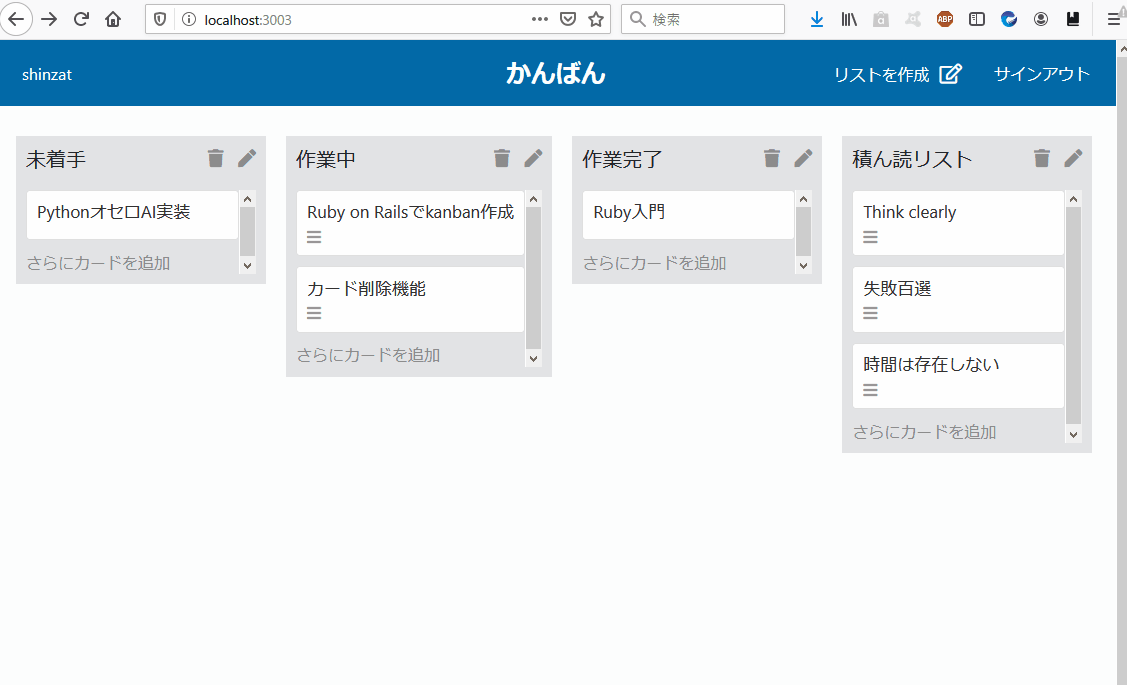Click the compose icon next to リストを作成
The image size is (1127, 685).
951,73
